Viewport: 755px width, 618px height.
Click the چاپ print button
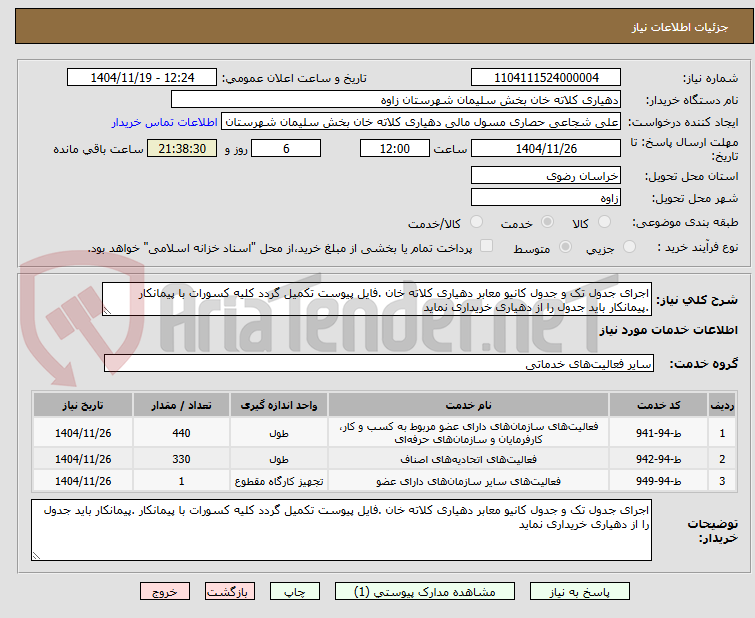(x=295, y=592)
